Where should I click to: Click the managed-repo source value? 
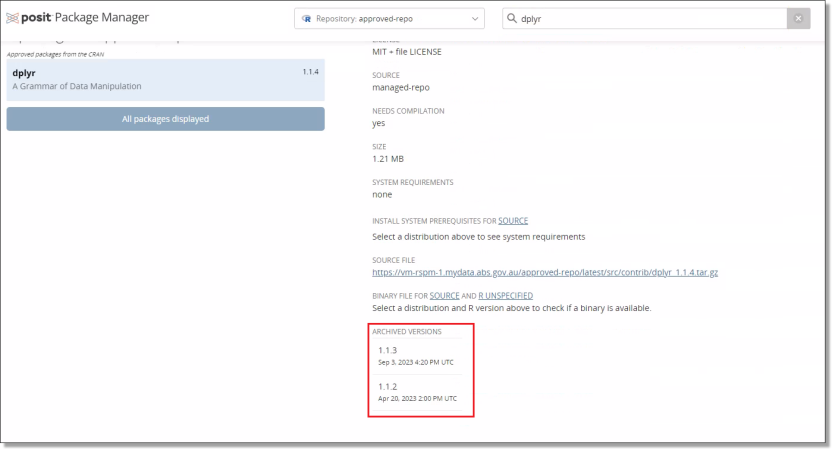pos(401,87)
